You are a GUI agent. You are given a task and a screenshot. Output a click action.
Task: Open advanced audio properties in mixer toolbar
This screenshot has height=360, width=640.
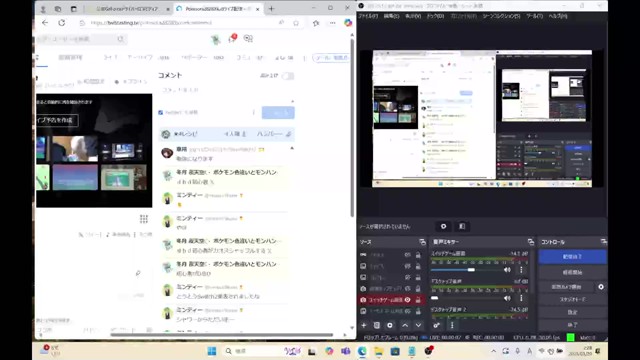click(x=436, y=325)
